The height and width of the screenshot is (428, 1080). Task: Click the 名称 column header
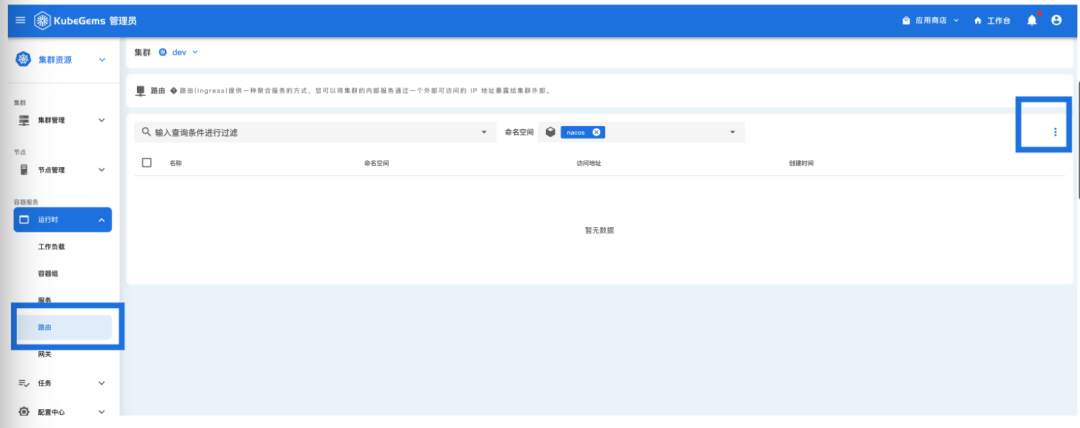click(176, 163)
